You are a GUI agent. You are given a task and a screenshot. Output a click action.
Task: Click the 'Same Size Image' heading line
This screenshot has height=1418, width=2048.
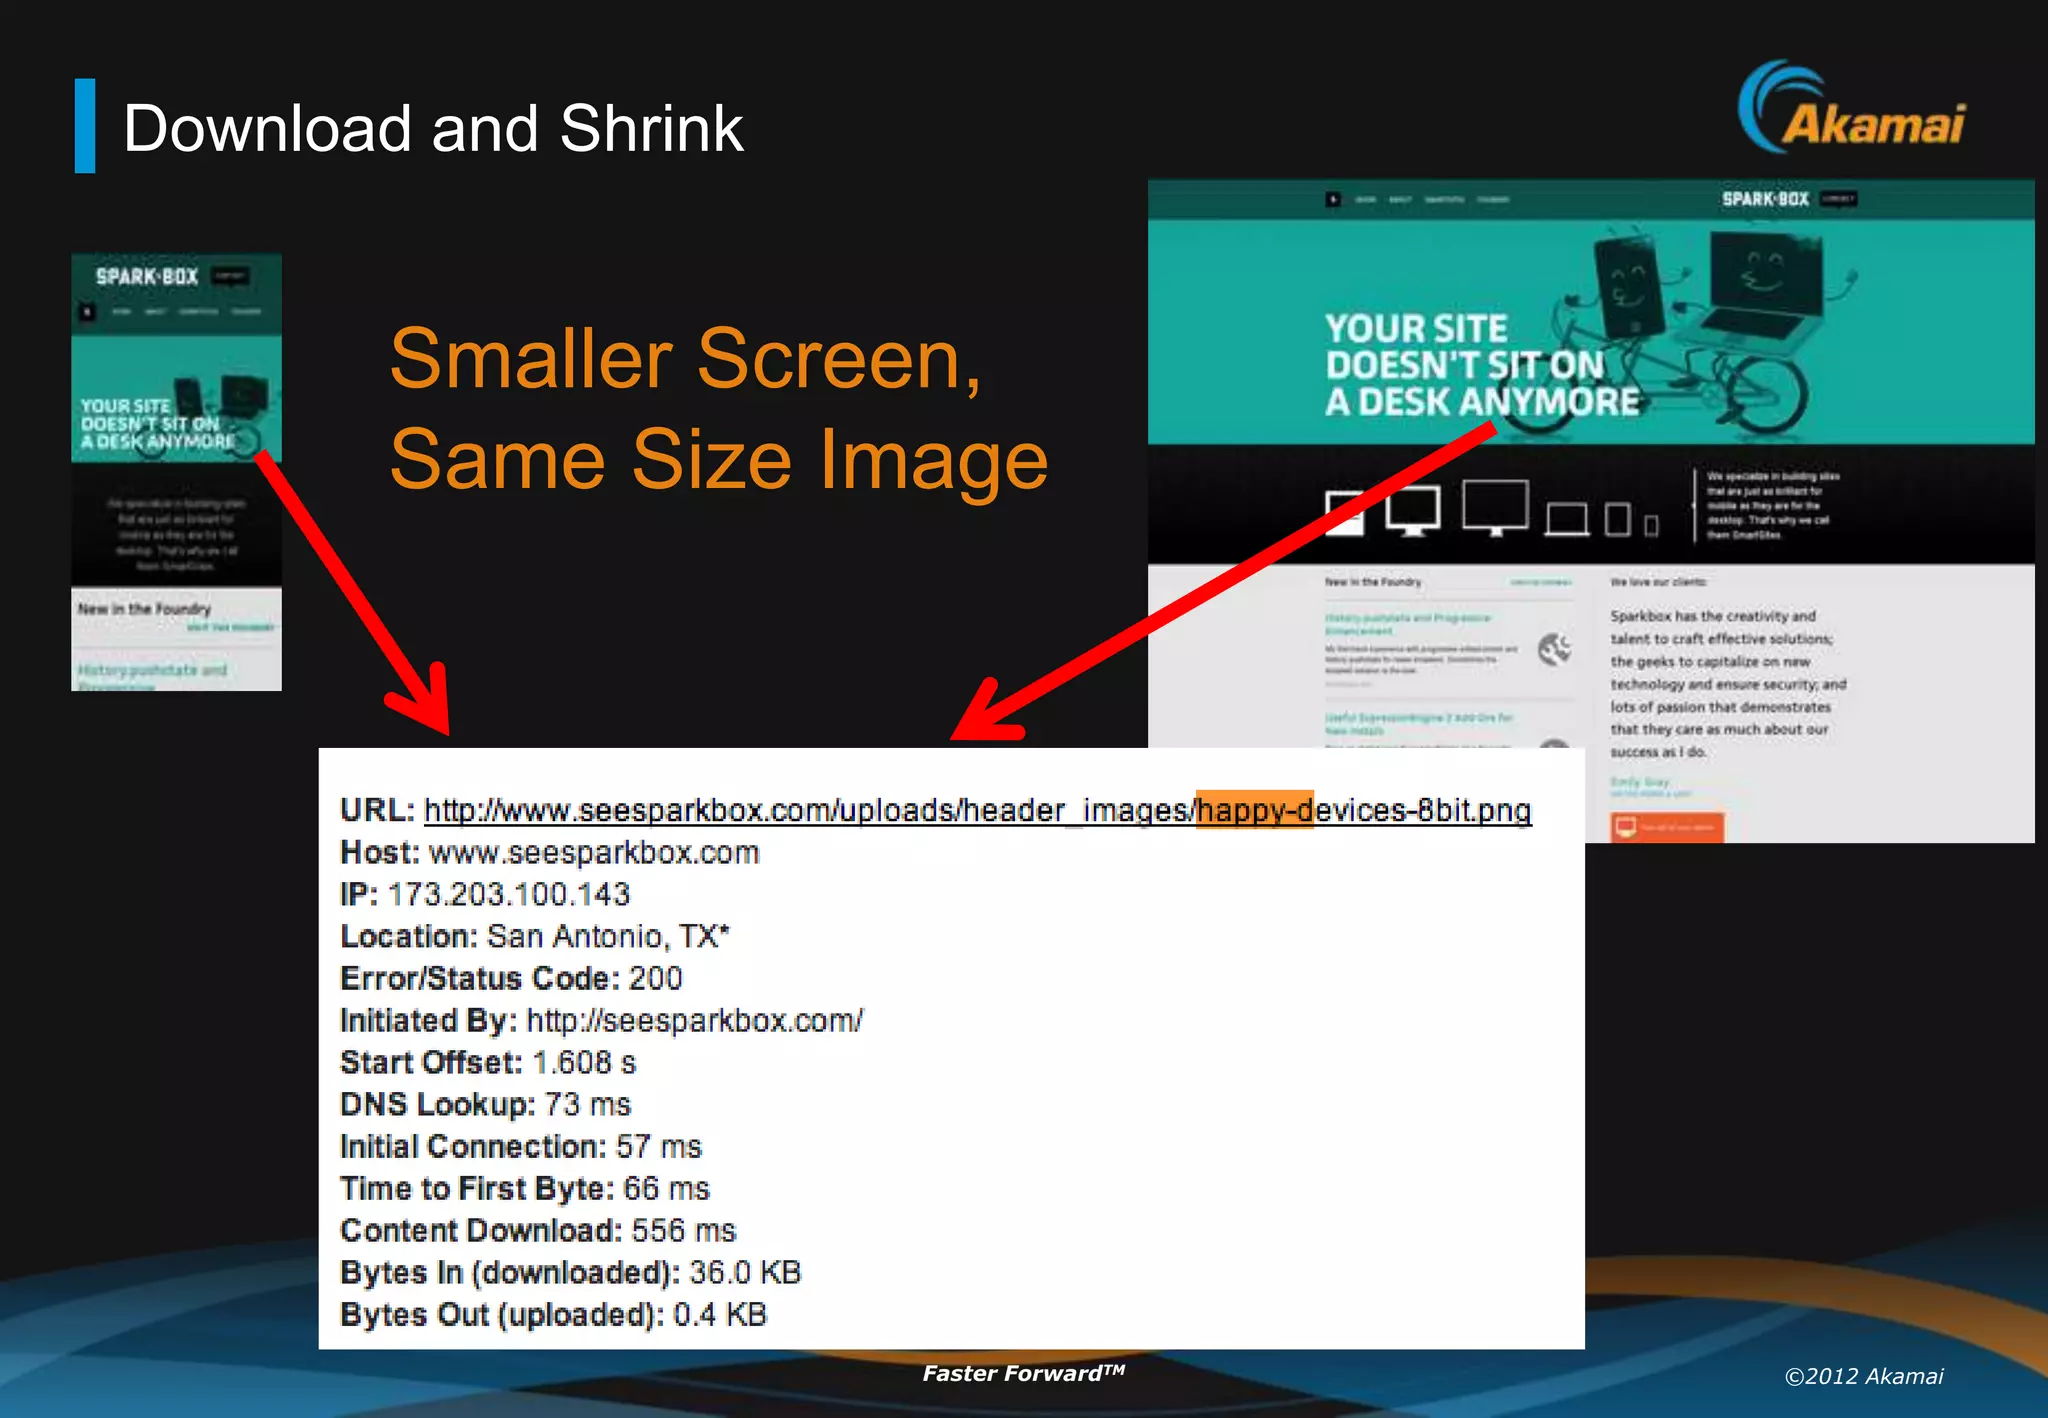click(x=719, y=460)
